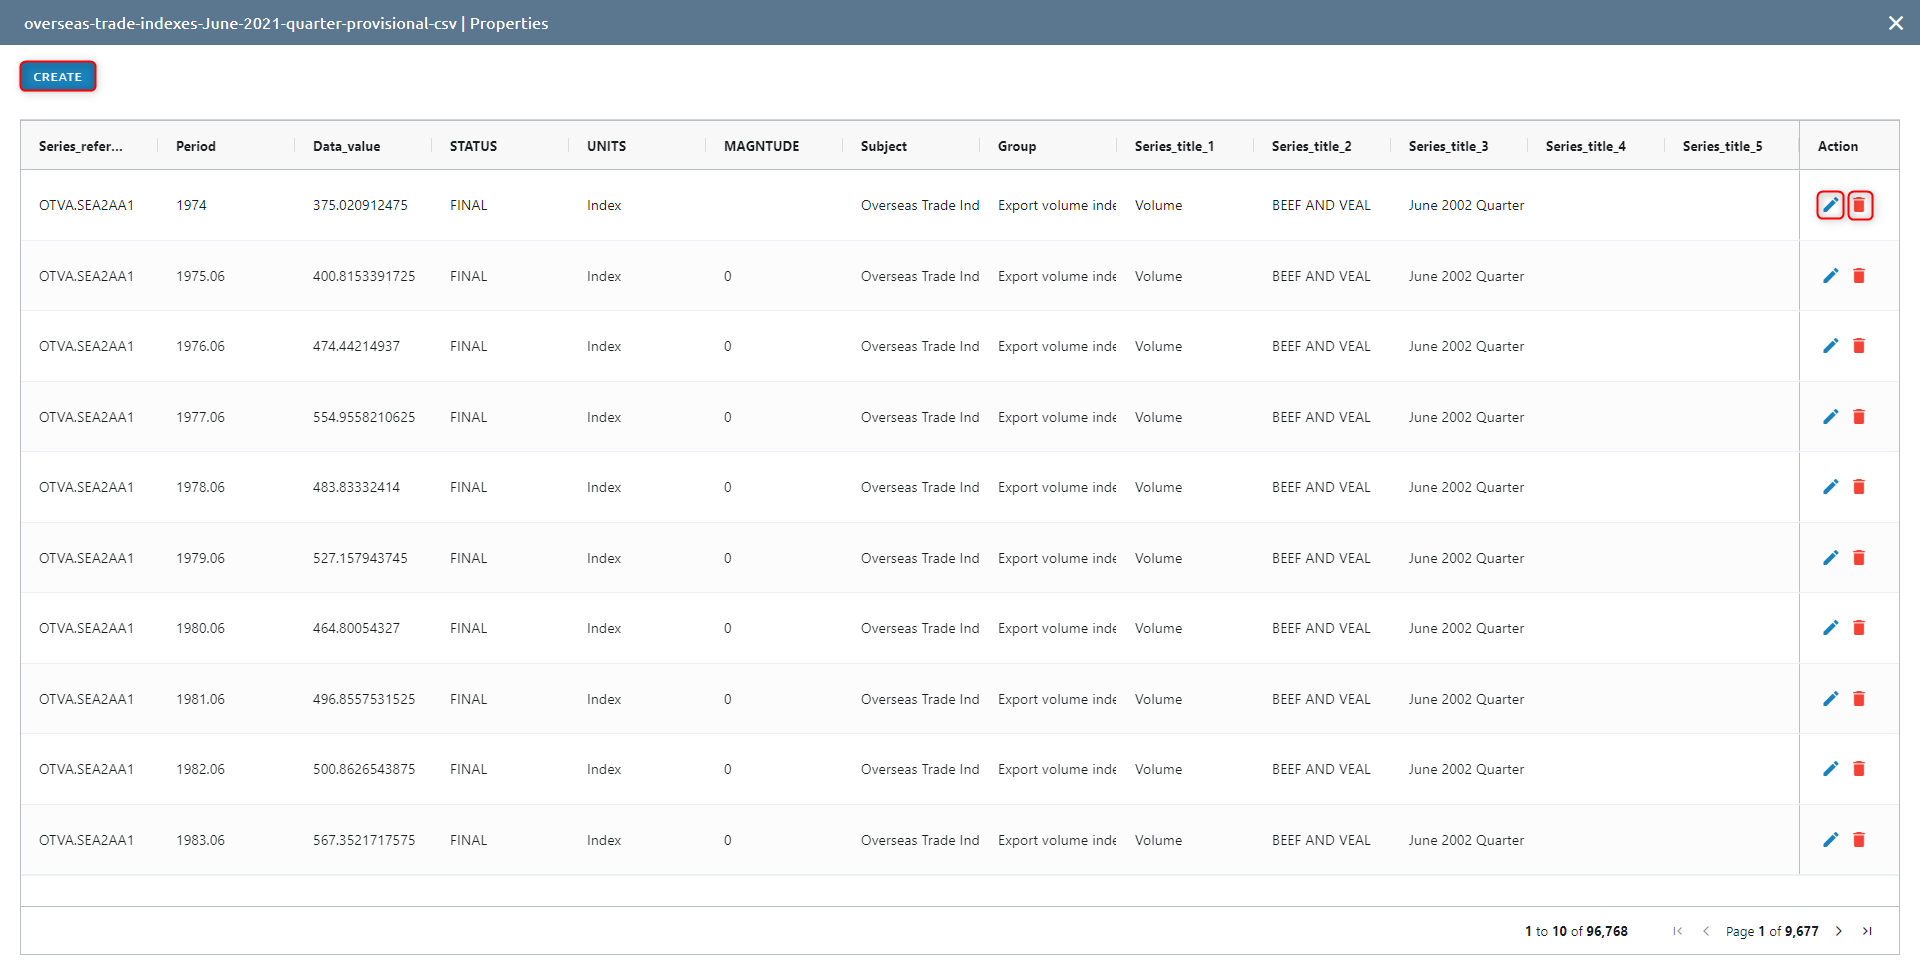The height and width of the screenshot is (969, 1920).
Task: Click the Period cell 1983.06
Action: 200,840
